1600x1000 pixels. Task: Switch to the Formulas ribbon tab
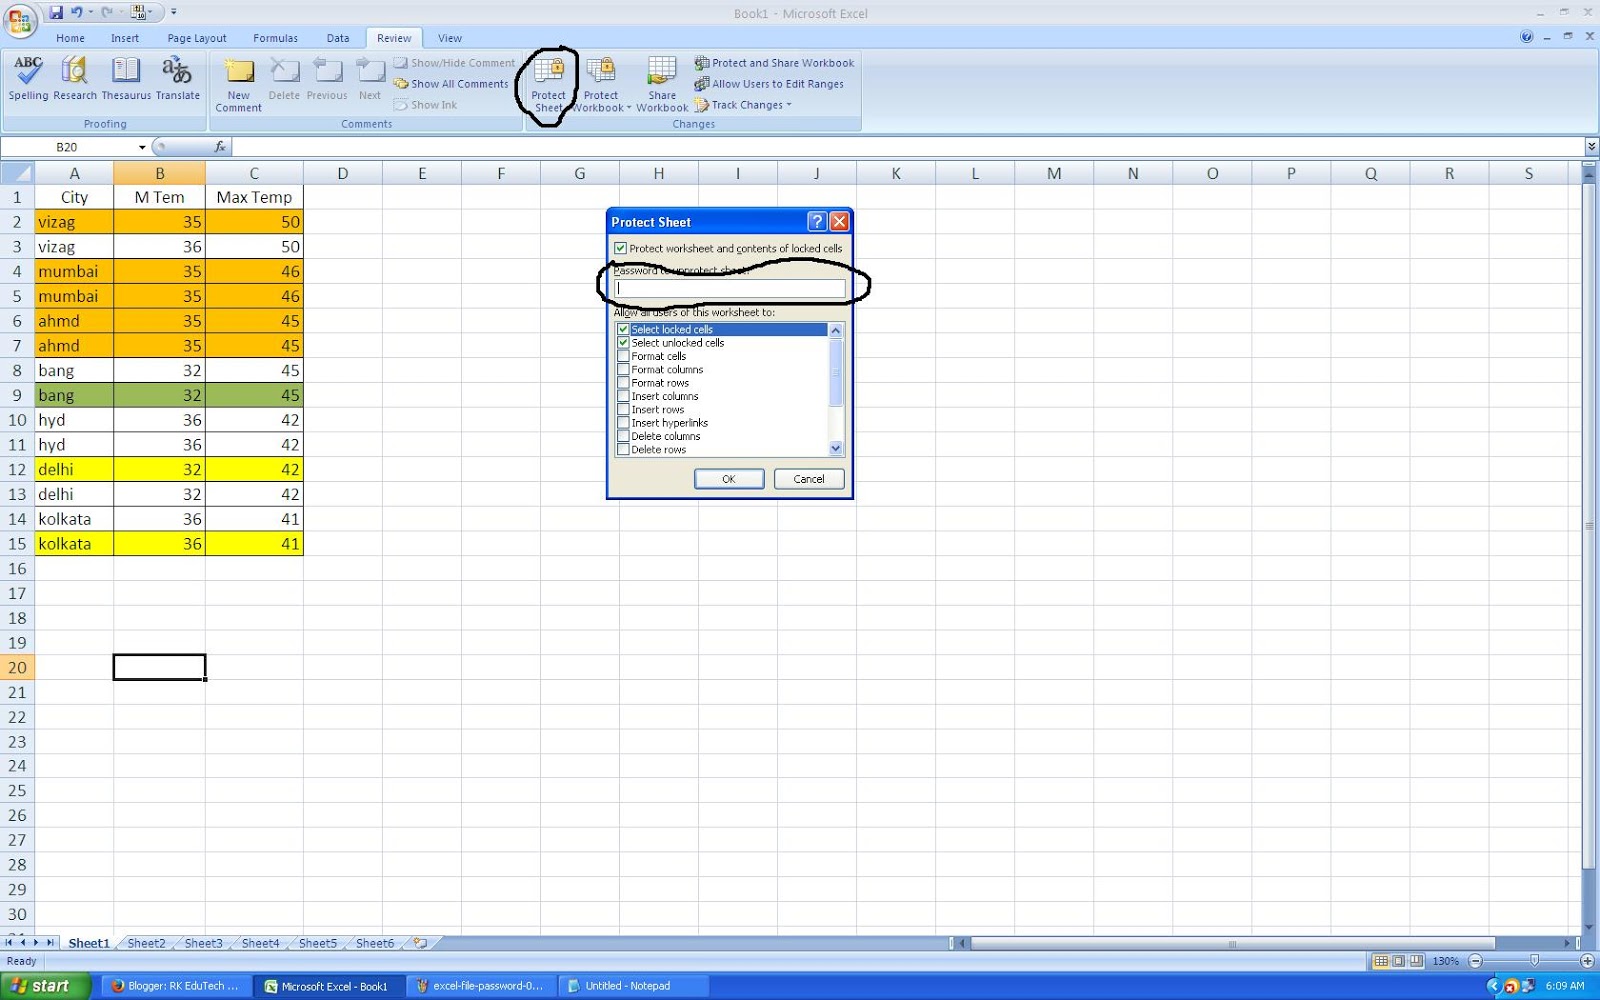tap(275, 38)
